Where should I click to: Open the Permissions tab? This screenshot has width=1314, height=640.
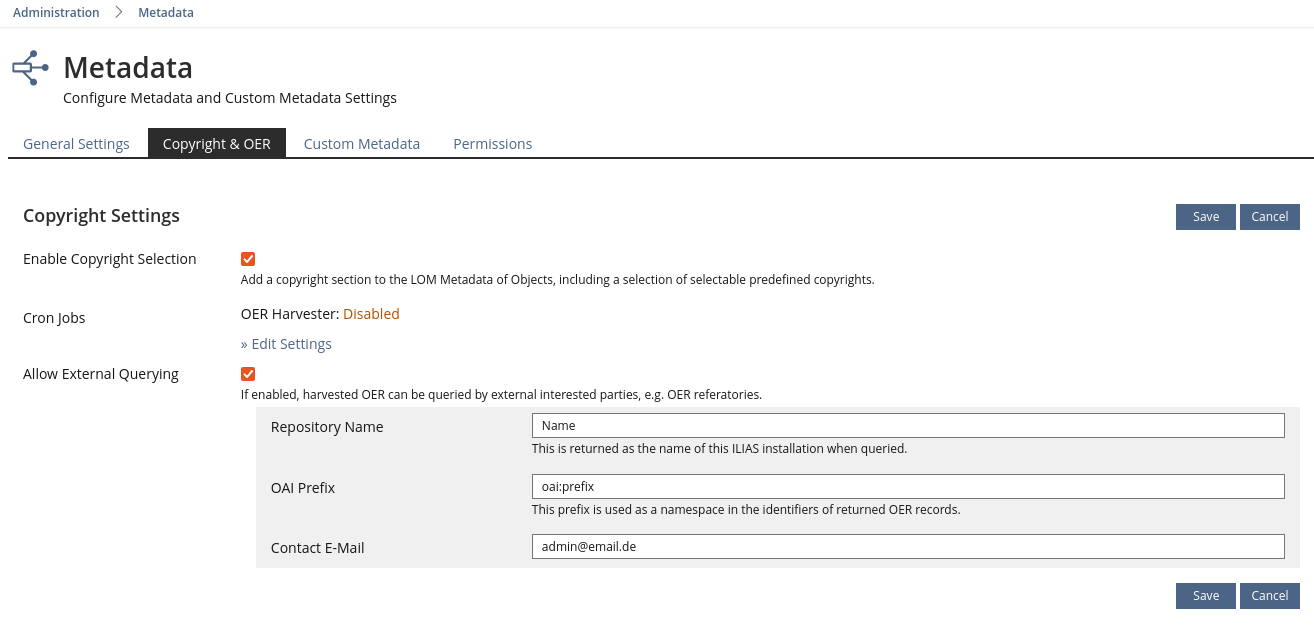click(492, 144)
